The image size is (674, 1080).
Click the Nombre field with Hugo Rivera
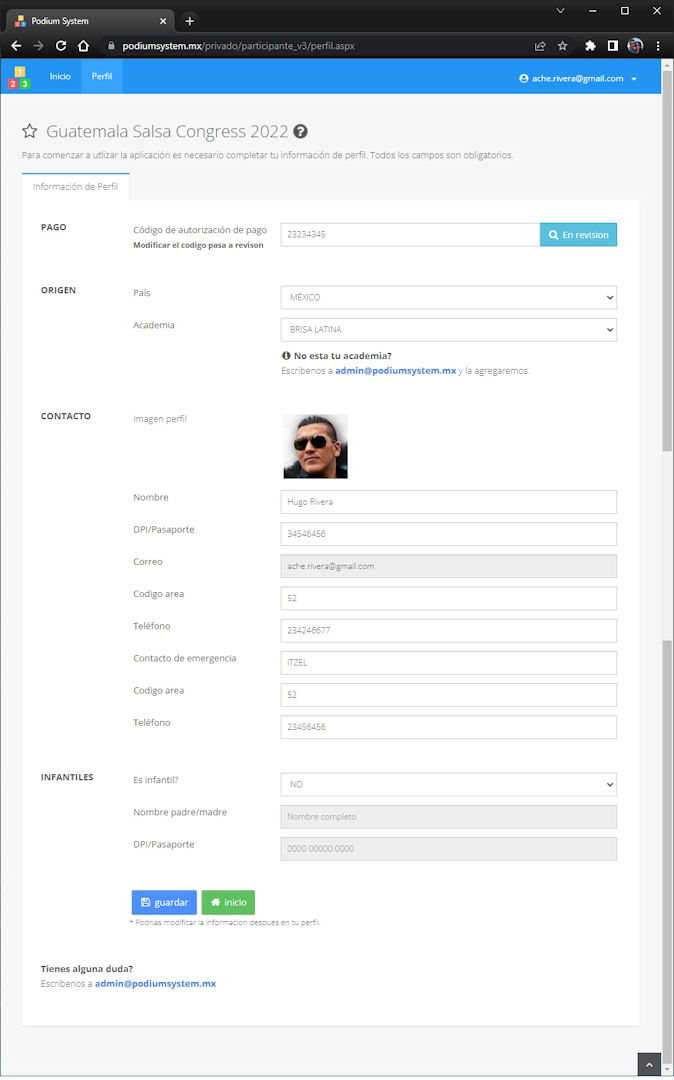tap(448, 502)
